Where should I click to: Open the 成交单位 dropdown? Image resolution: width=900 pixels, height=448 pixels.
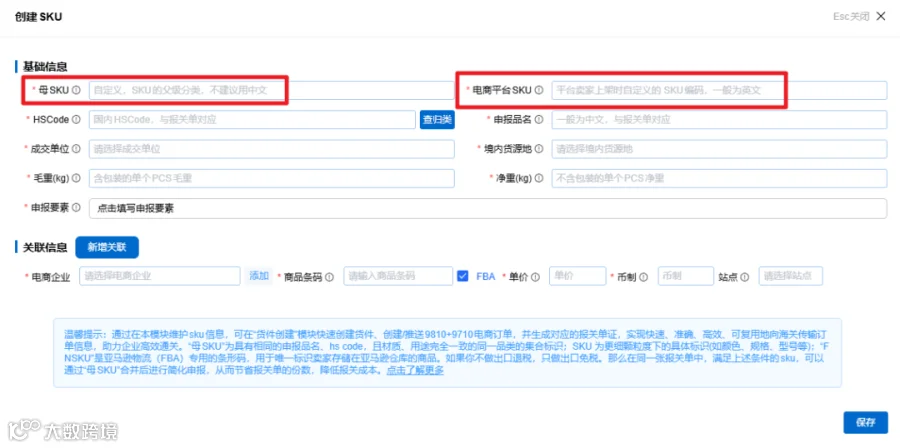271,149
